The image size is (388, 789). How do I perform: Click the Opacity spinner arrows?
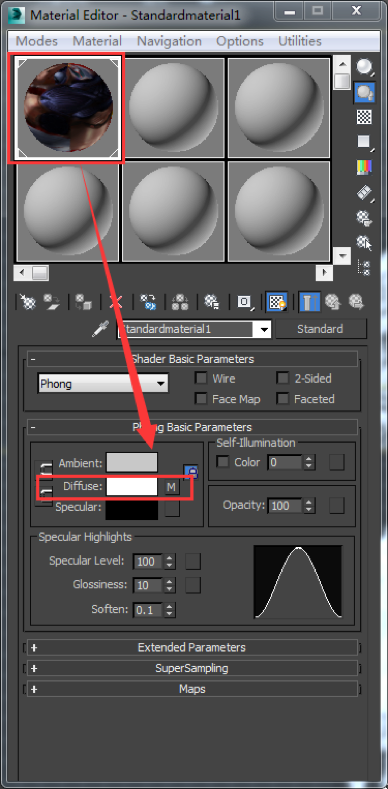tap(309, 506)
